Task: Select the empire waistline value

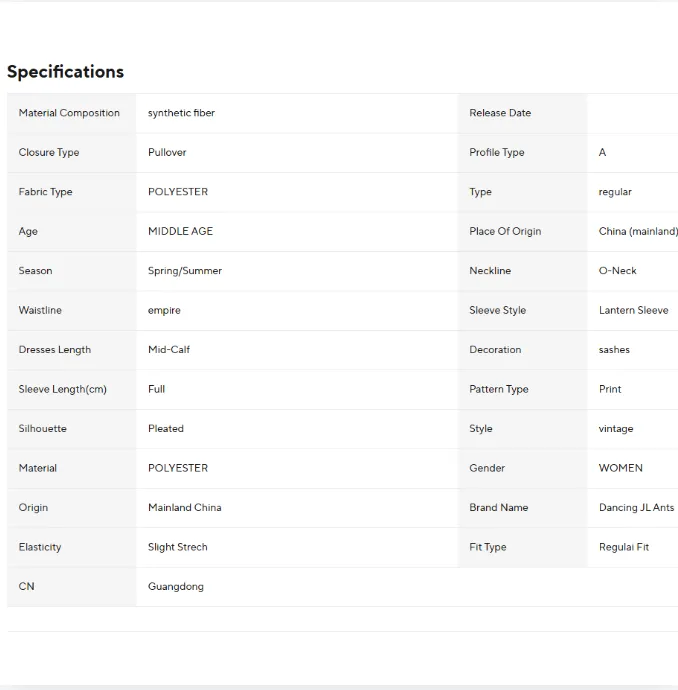Action: pyautogui.click(x=164, y=310)
